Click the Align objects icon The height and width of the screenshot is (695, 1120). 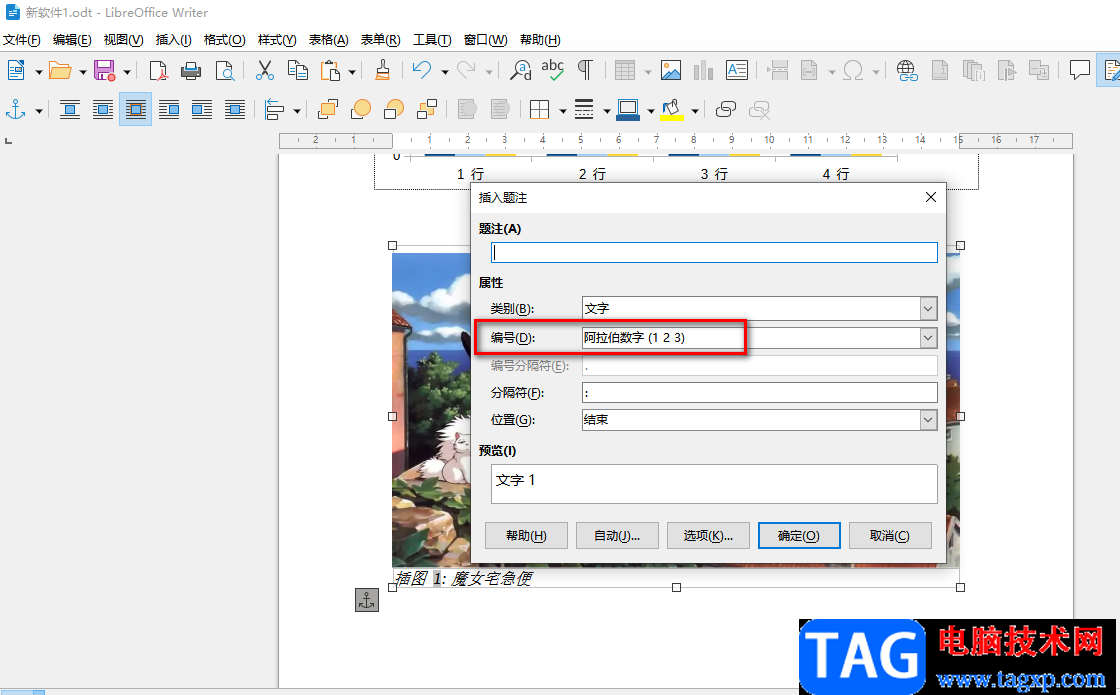(x=275, y=110)
